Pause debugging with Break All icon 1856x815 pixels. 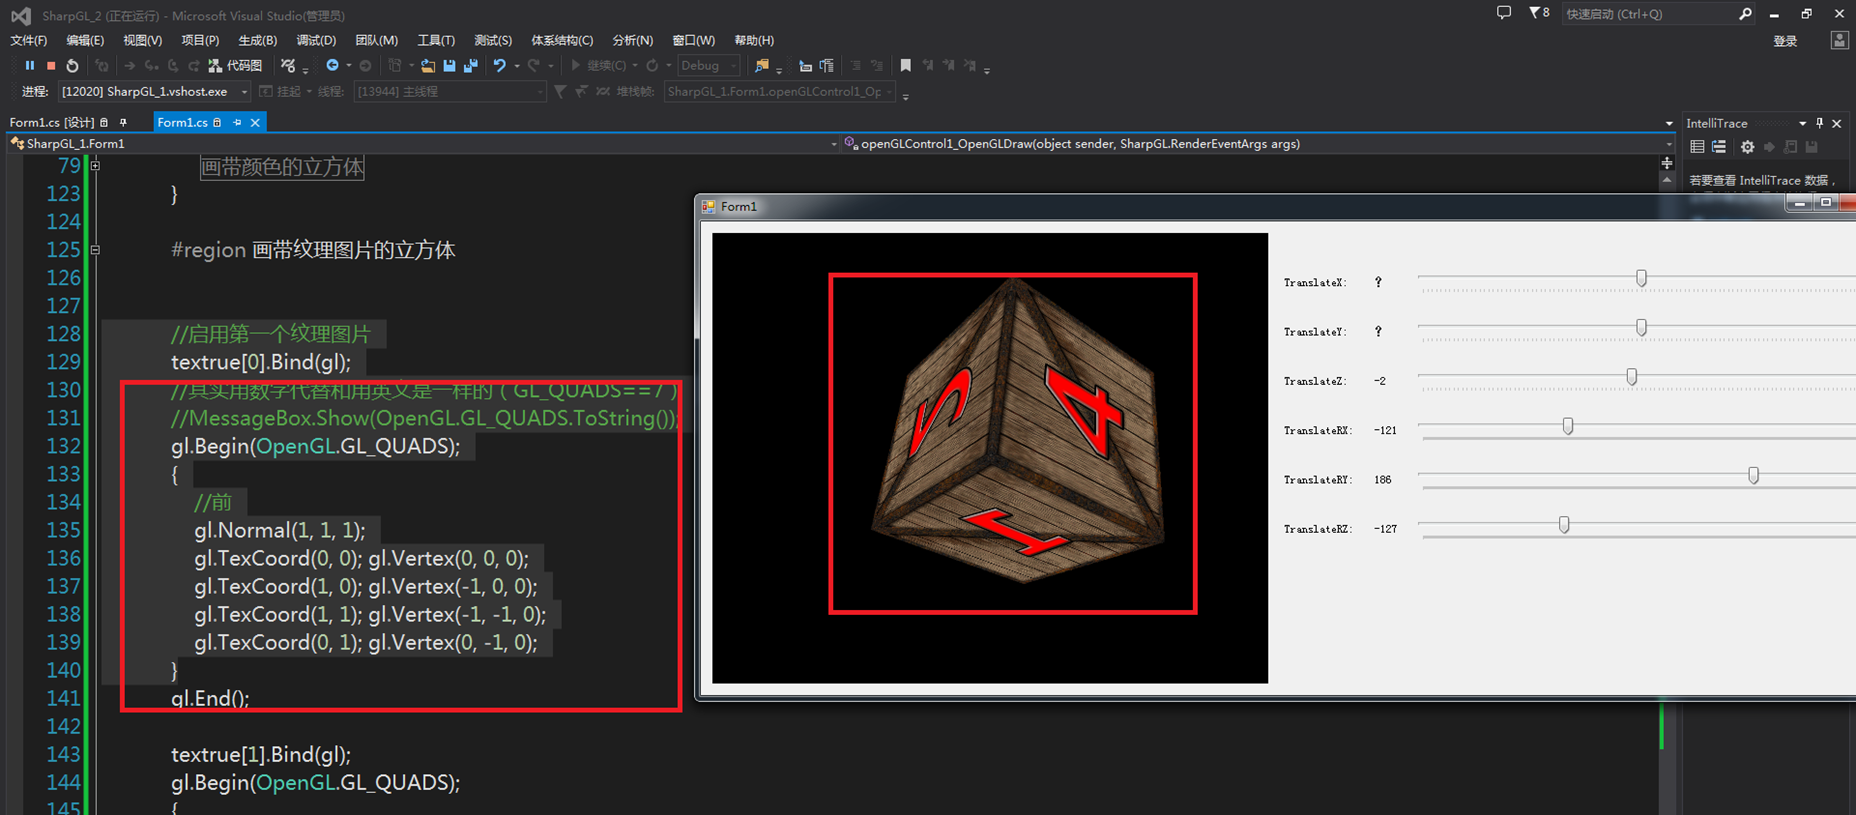click(x=30, y=66)
